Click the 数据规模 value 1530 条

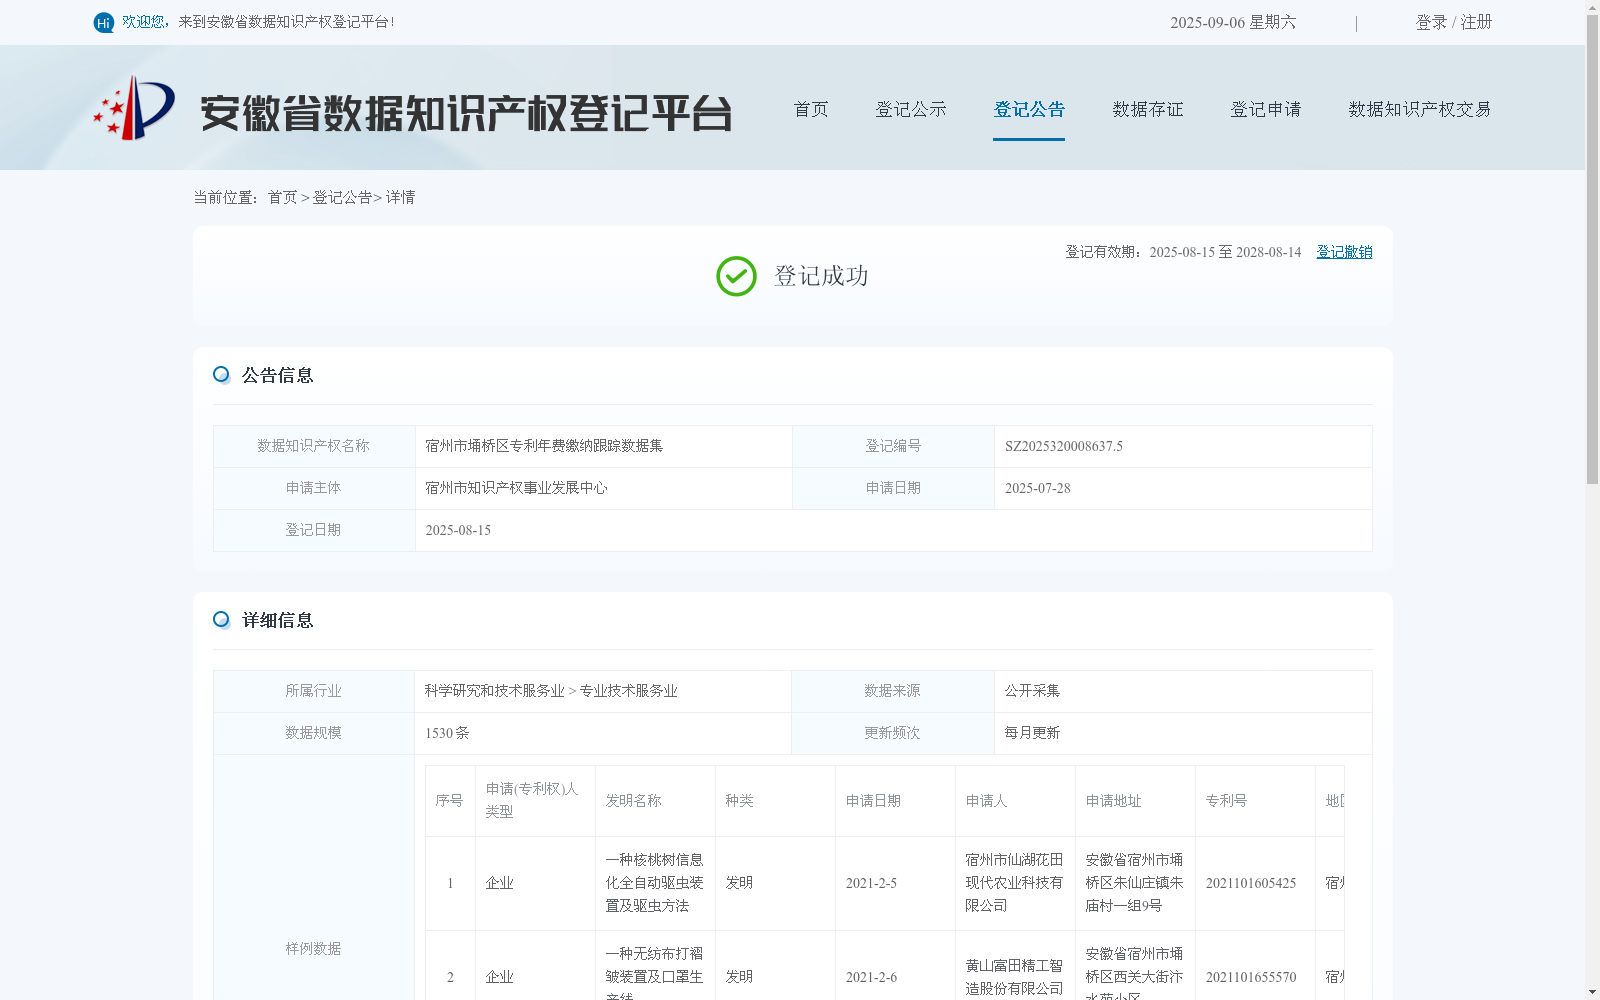click(x=447, y=733)
